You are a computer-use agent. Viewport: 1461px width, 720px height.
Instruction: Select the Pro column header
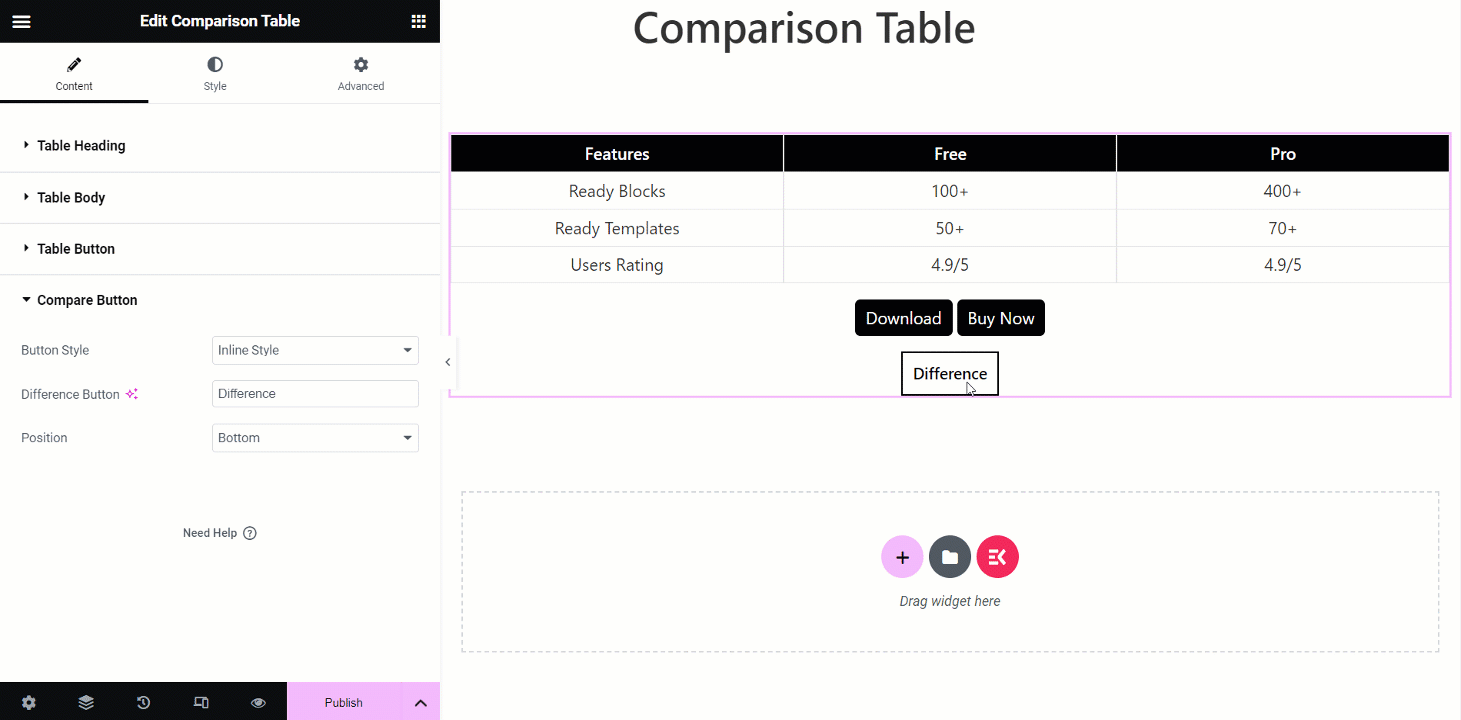[x=1283, y=154]
